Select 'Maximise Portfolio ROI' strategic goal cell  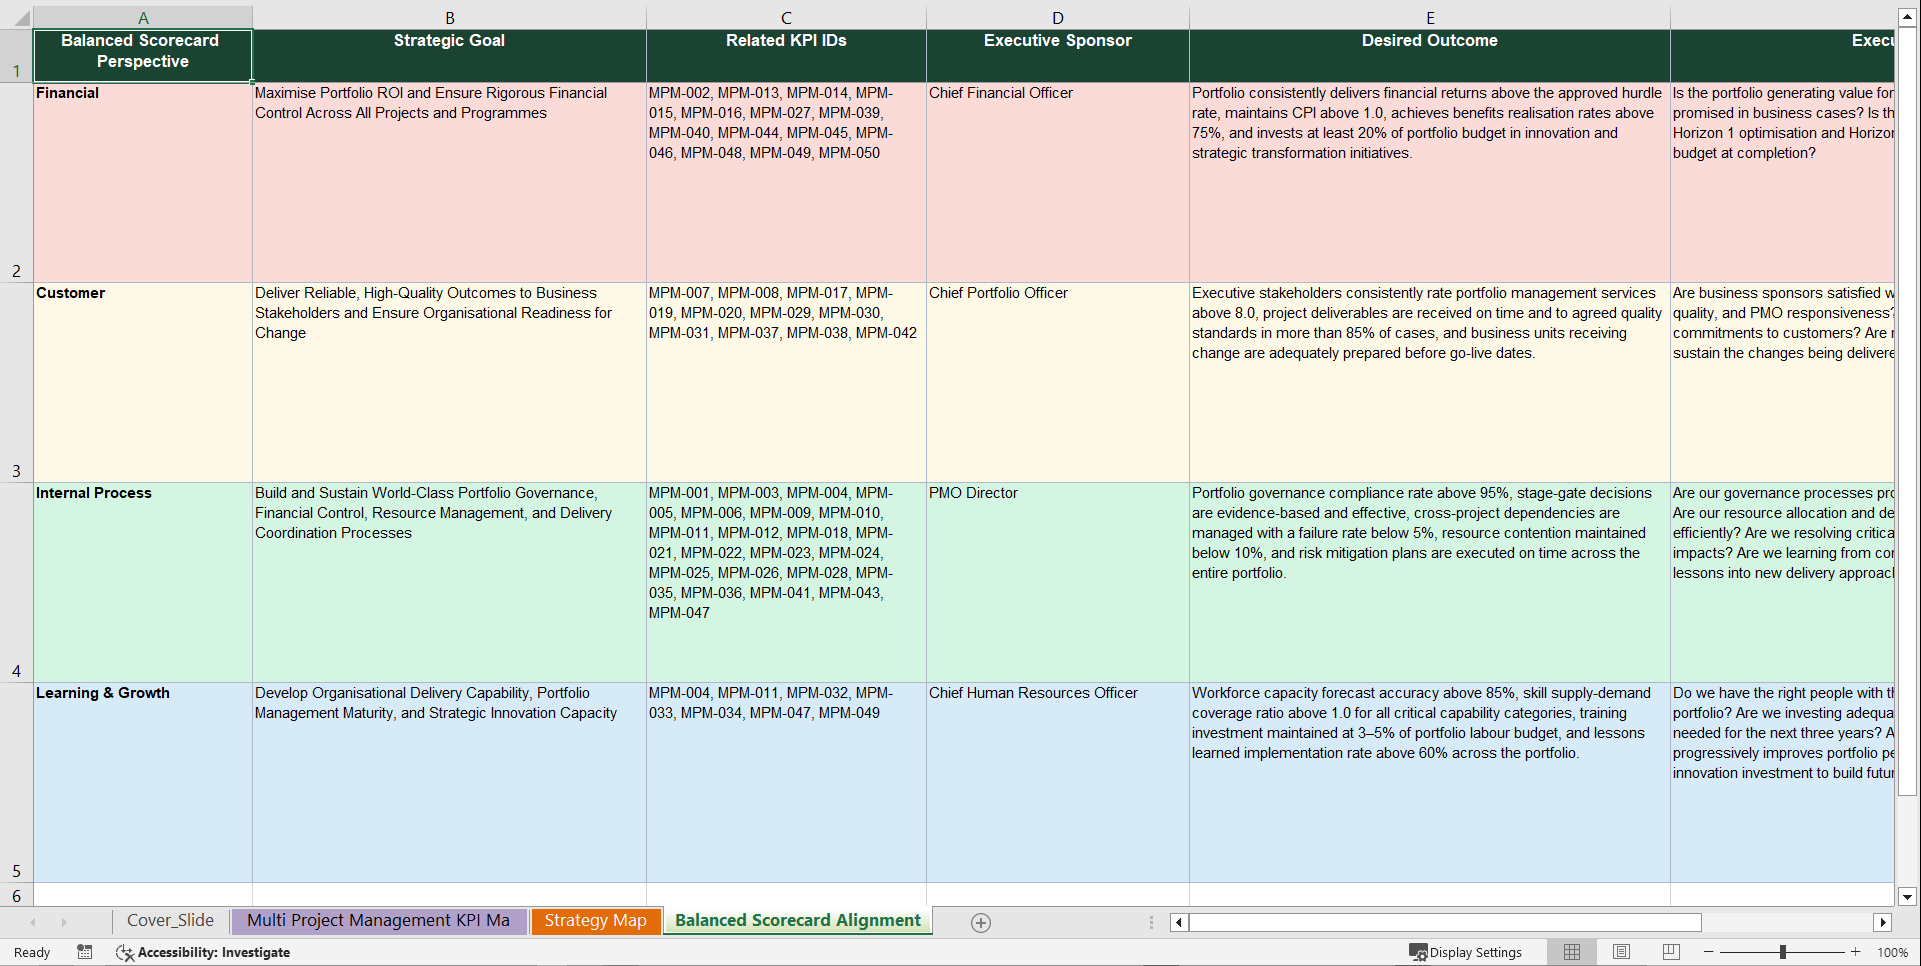[x=450, y=182]
